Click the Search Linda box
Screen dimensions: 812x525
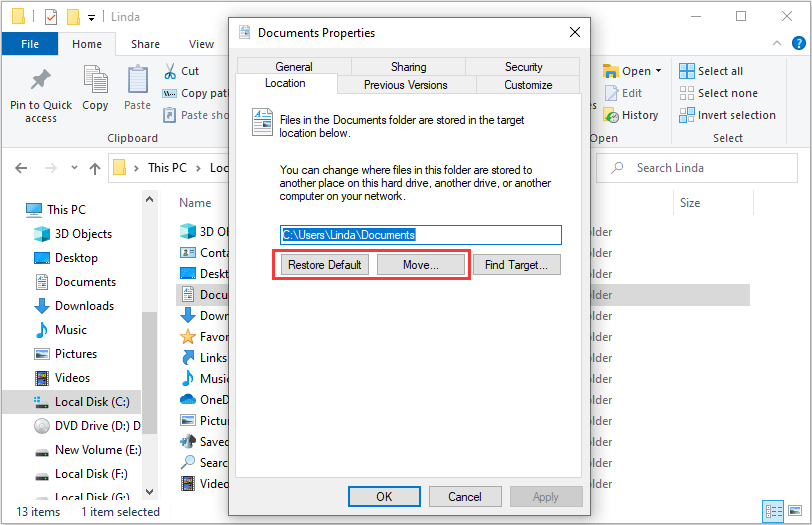(697, 168)
